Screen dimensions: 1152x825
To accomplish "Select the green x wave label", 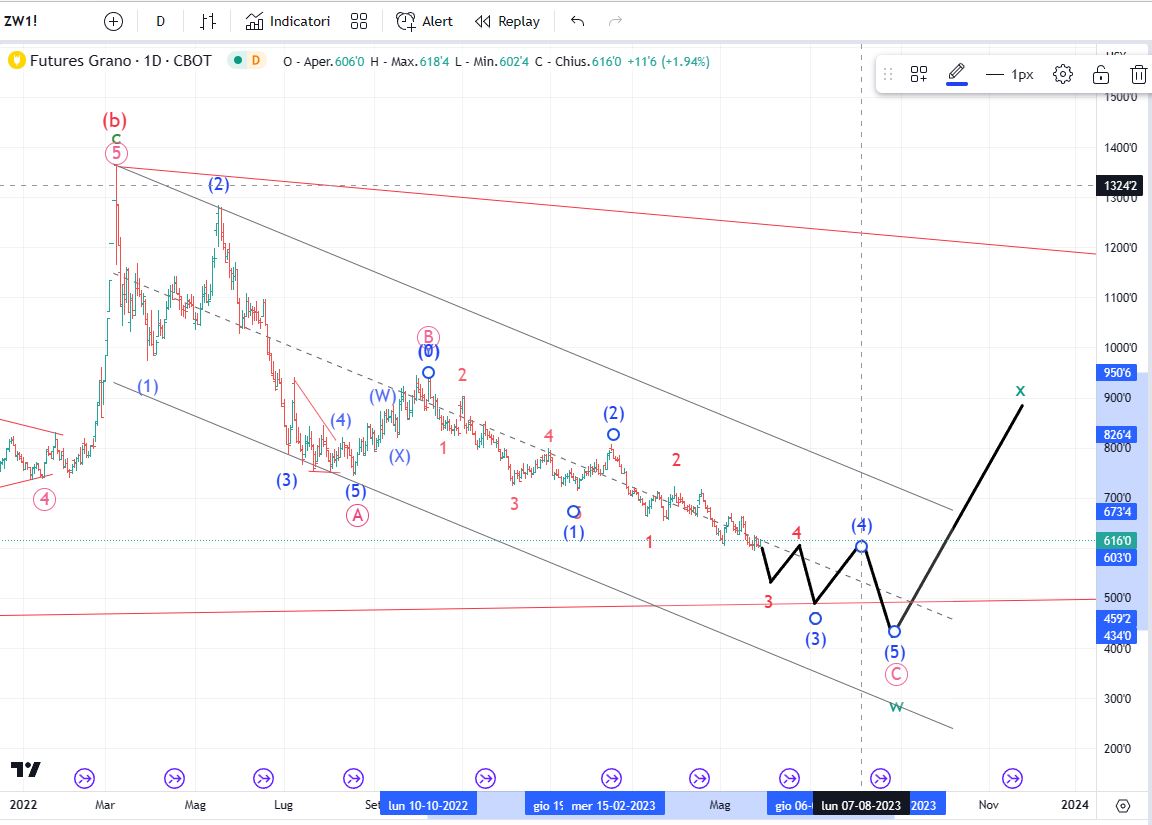I will (1020, 390).
